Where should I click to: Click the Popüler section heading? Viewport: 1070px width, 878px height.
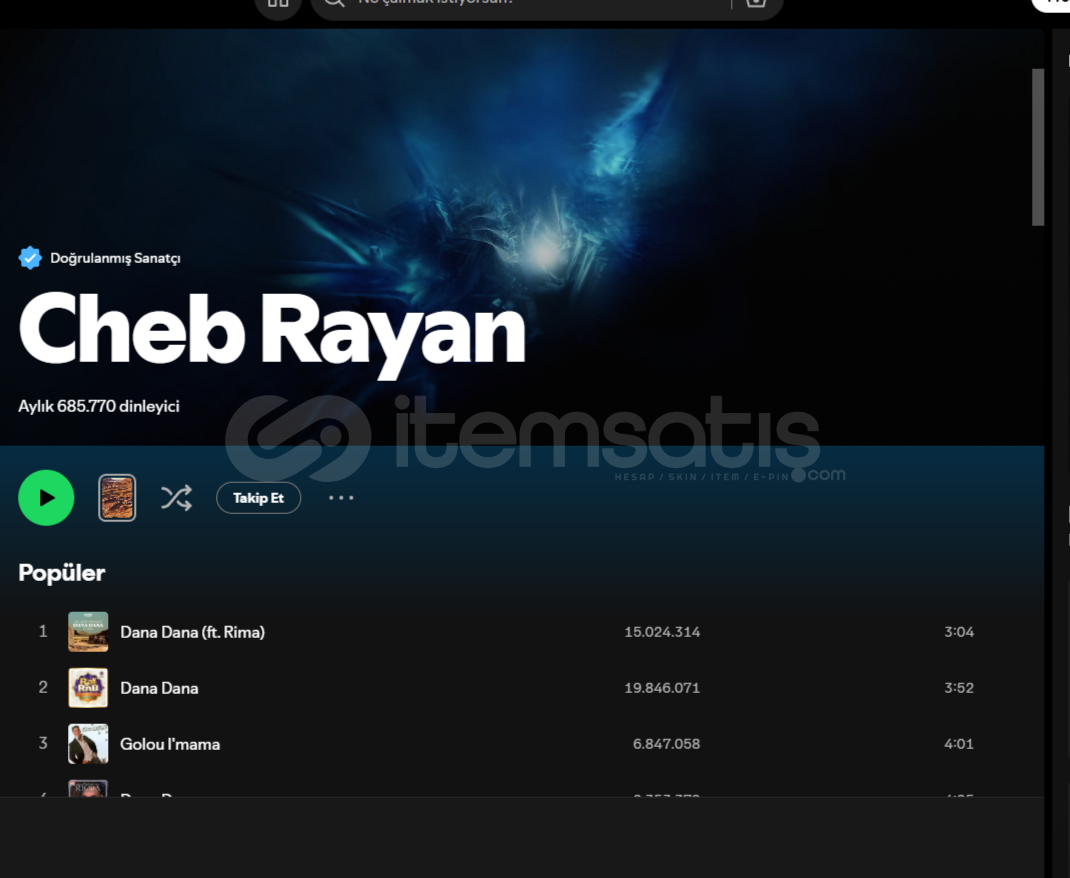point(61,573)
